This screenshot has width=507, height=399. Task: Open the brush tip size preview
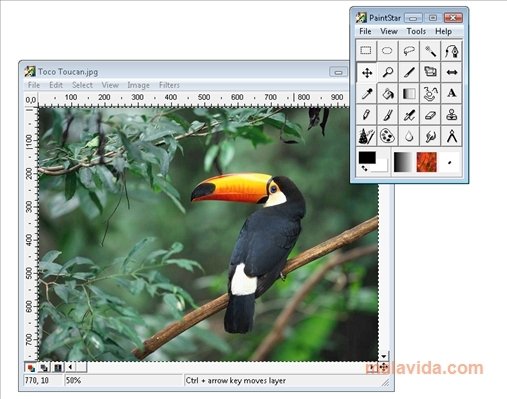click(450, 162)
